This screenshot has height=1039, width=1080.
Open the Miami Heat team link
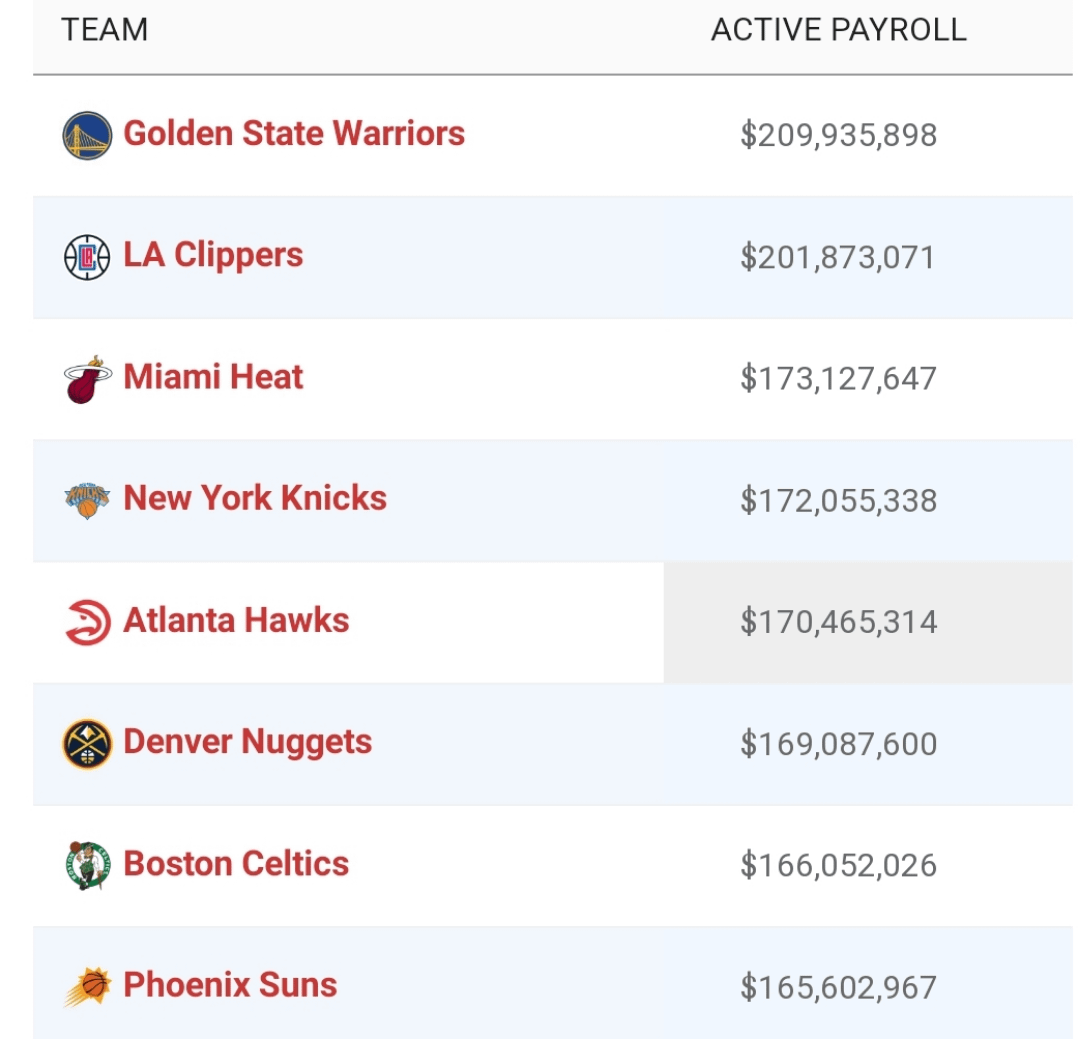[213, 377]
